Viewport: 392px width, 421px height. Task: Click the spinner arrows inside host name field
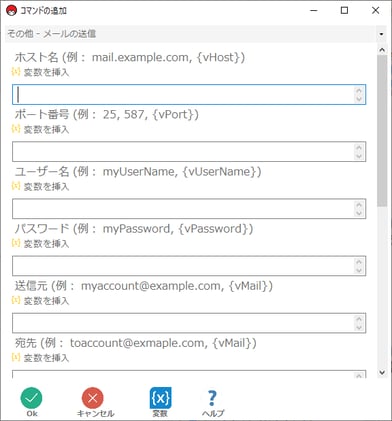(x=359, y=94)
